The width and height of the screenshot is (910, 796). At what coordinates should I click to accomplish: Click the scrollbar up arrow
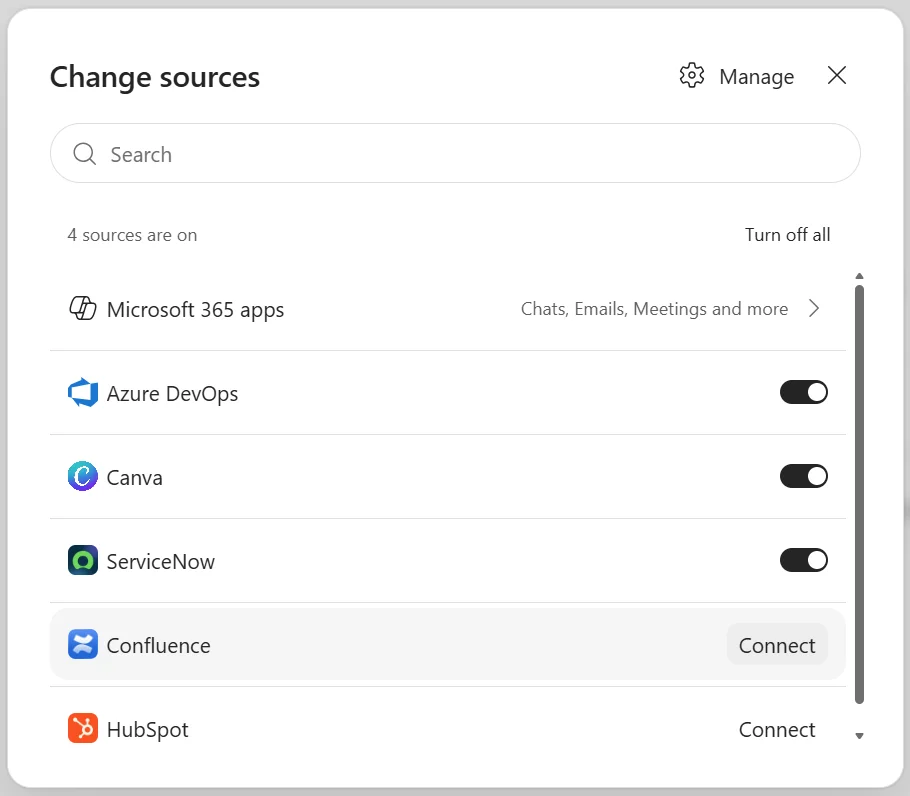tap(860, 276)
